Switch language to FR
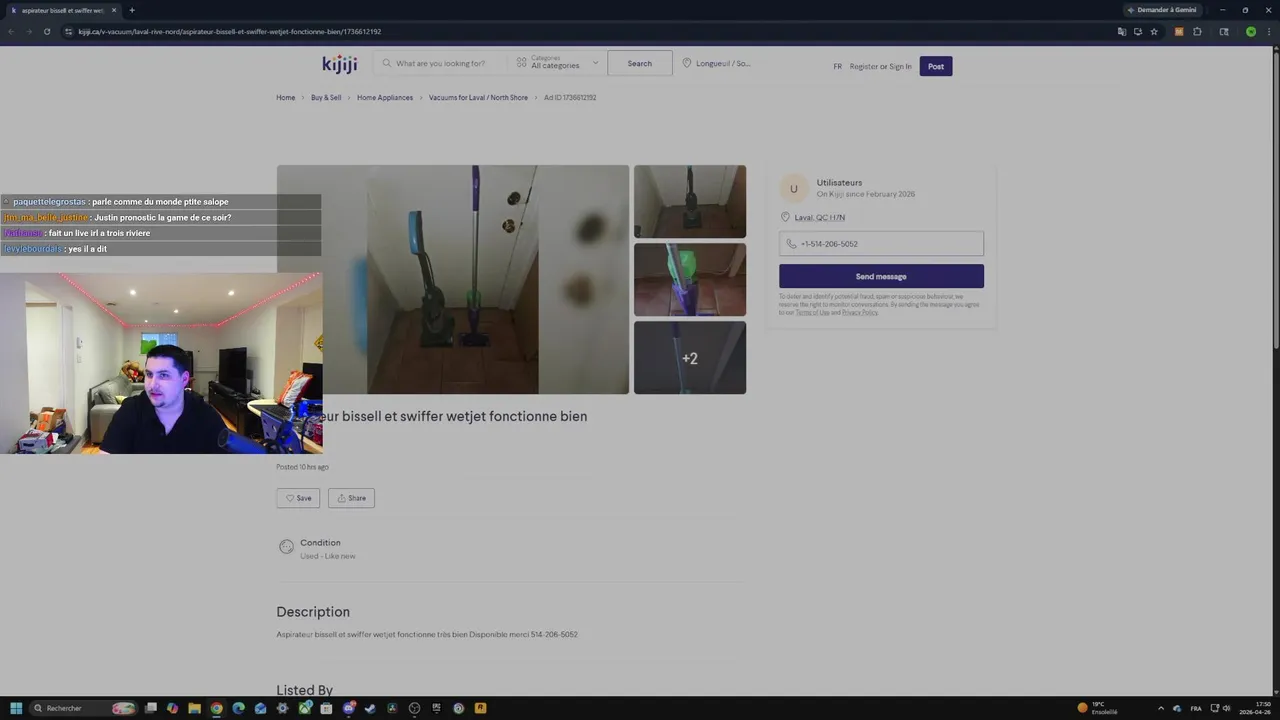The height and width of the screenshot is (720, 1280). pos(838,67)
